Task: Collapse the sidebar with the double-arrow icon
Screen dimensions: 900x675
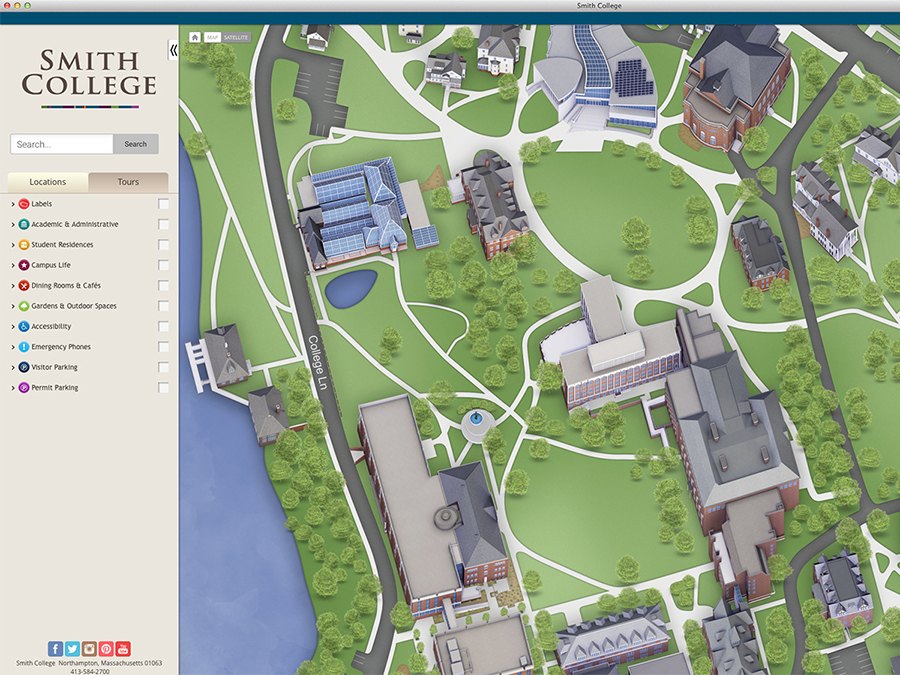Action: [173, 50]
